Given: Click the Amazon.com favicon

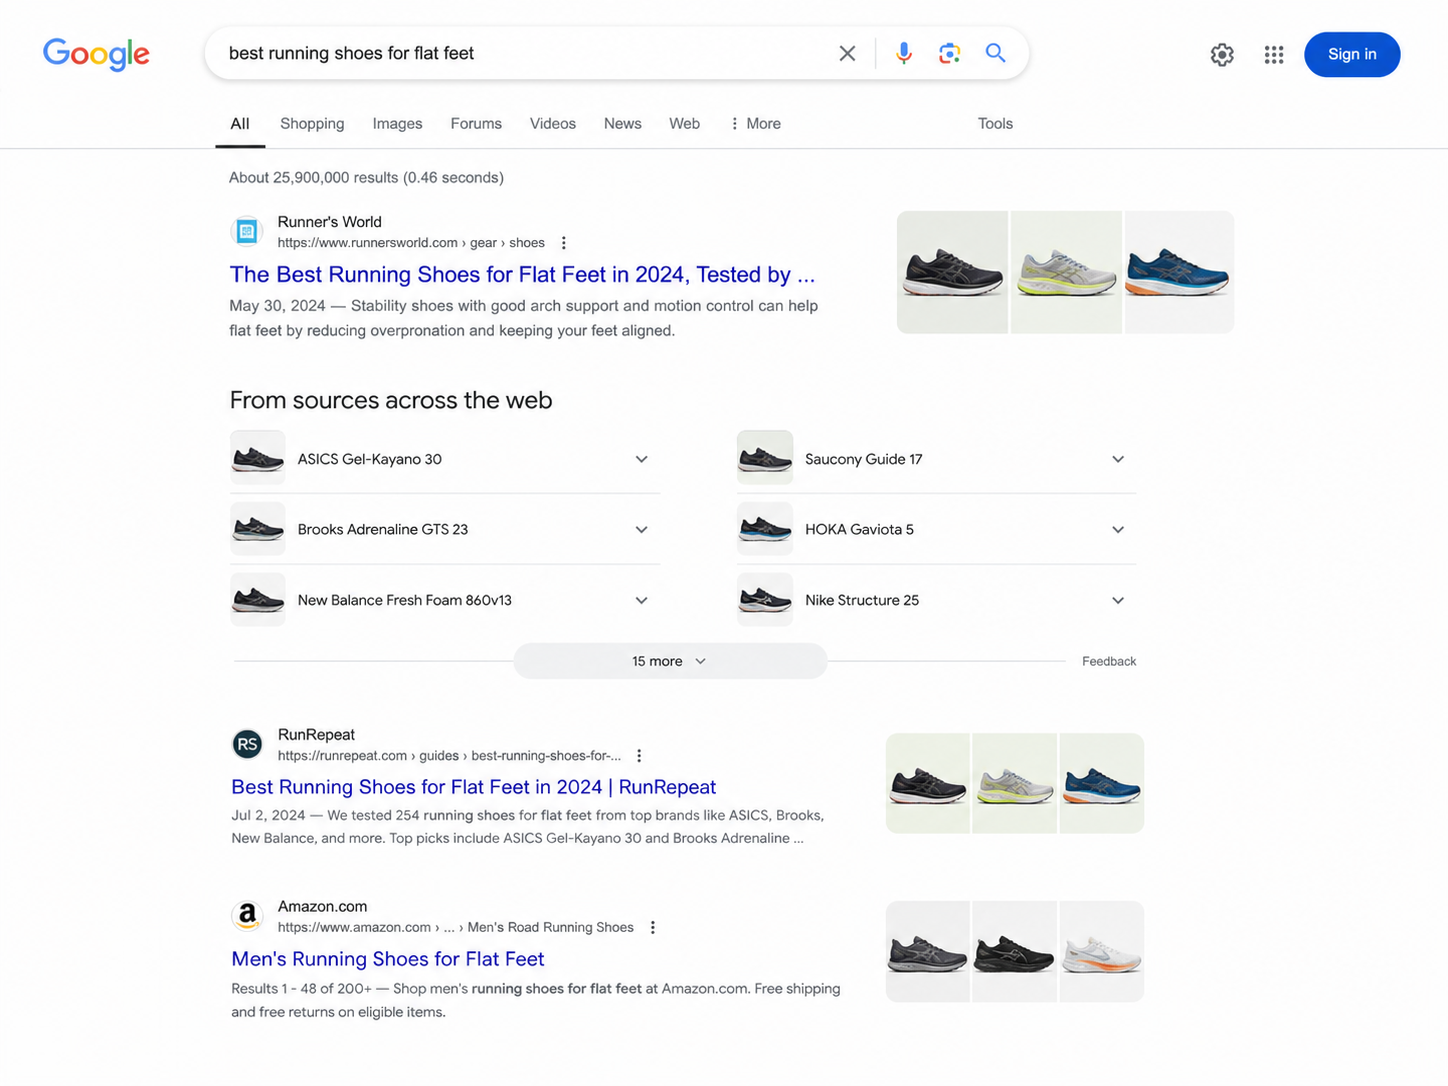Looking at the screenshot, I should pos(247,915).
